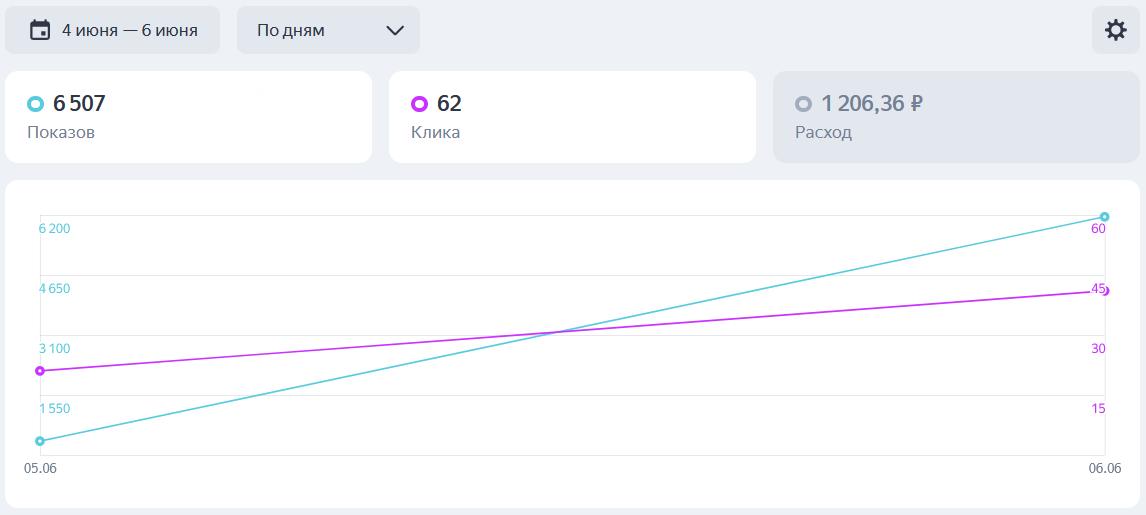Expand the По дням dropdown
The width and height of the screenshot is (1146, 515).
point(328,30)
